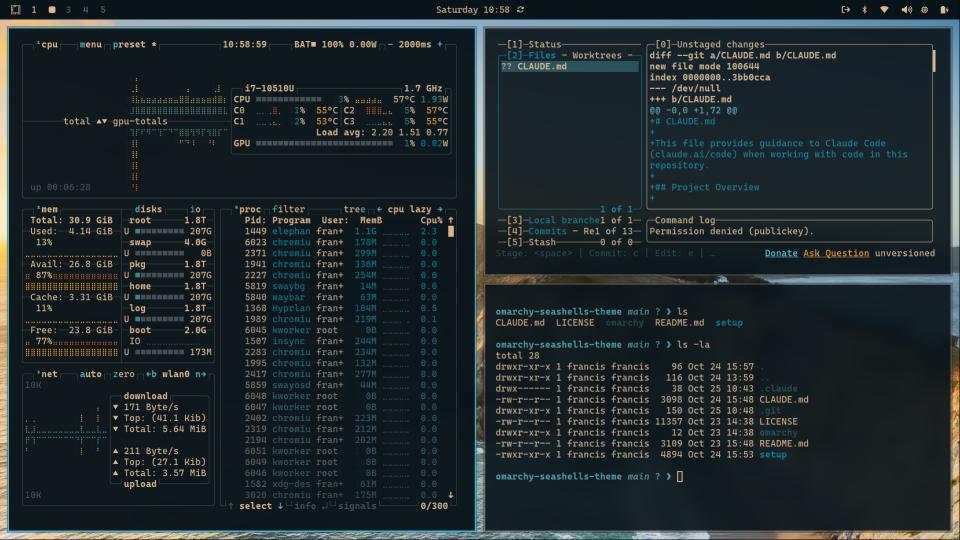The height and width of the screenshot is (540, 960).
Task: Open the btop menu
Action: pyautogui.click(x=91, y=45)
